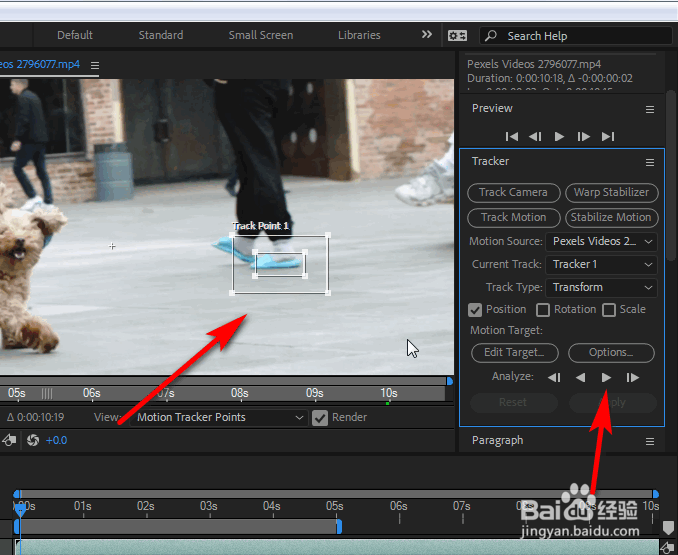This screenshot has width=678, height=555.
Task: Expand the workspace overflow chevrons
Action: pyautogui.click(x=427, y=35)
